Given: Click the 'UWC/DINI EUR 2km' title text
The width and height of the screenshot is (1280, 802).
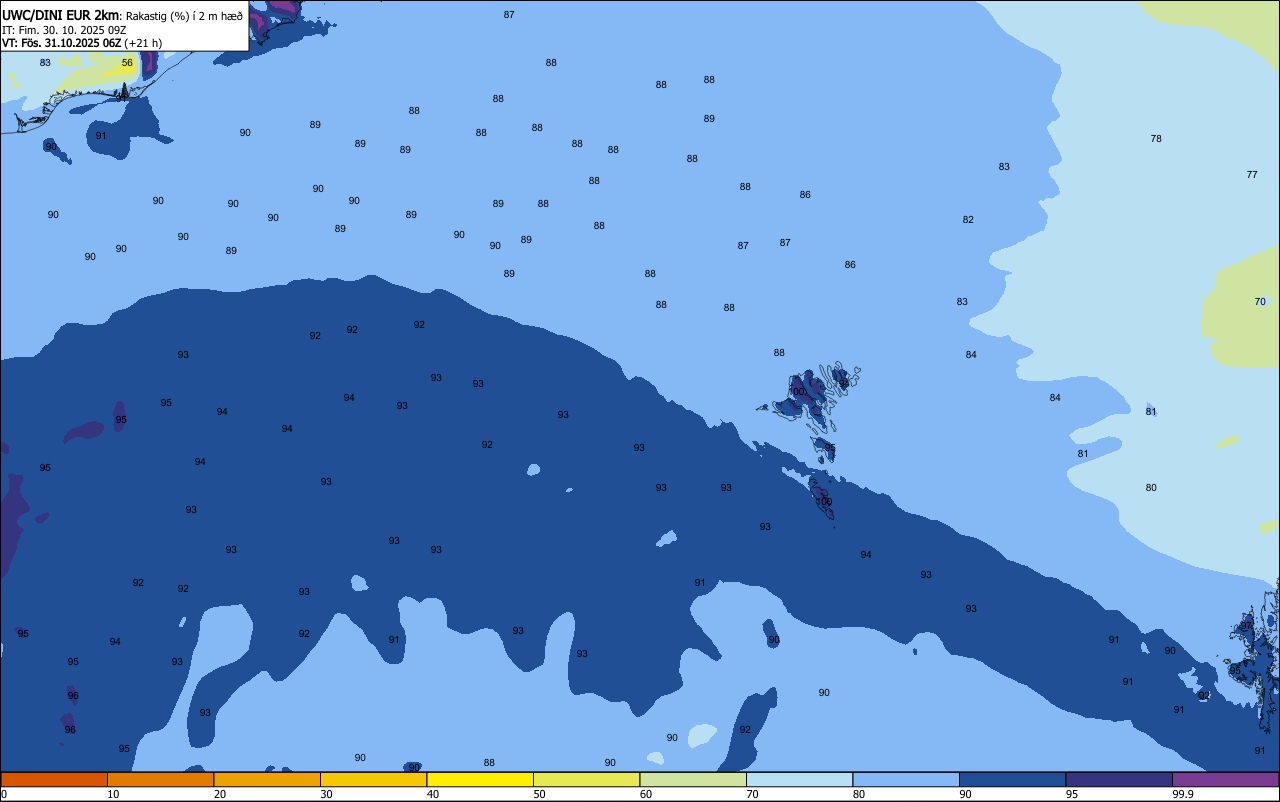Looking at the screenshot, I should click(60, 14).
